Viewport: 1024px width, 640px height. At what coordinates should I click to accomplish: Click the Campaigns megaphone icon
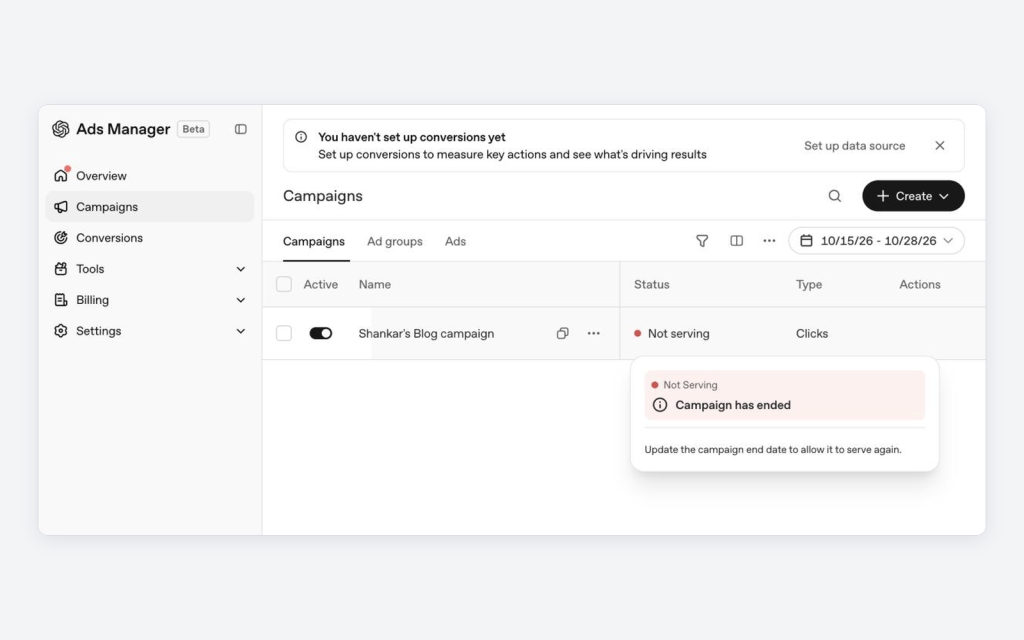click(x=61, y=206)
